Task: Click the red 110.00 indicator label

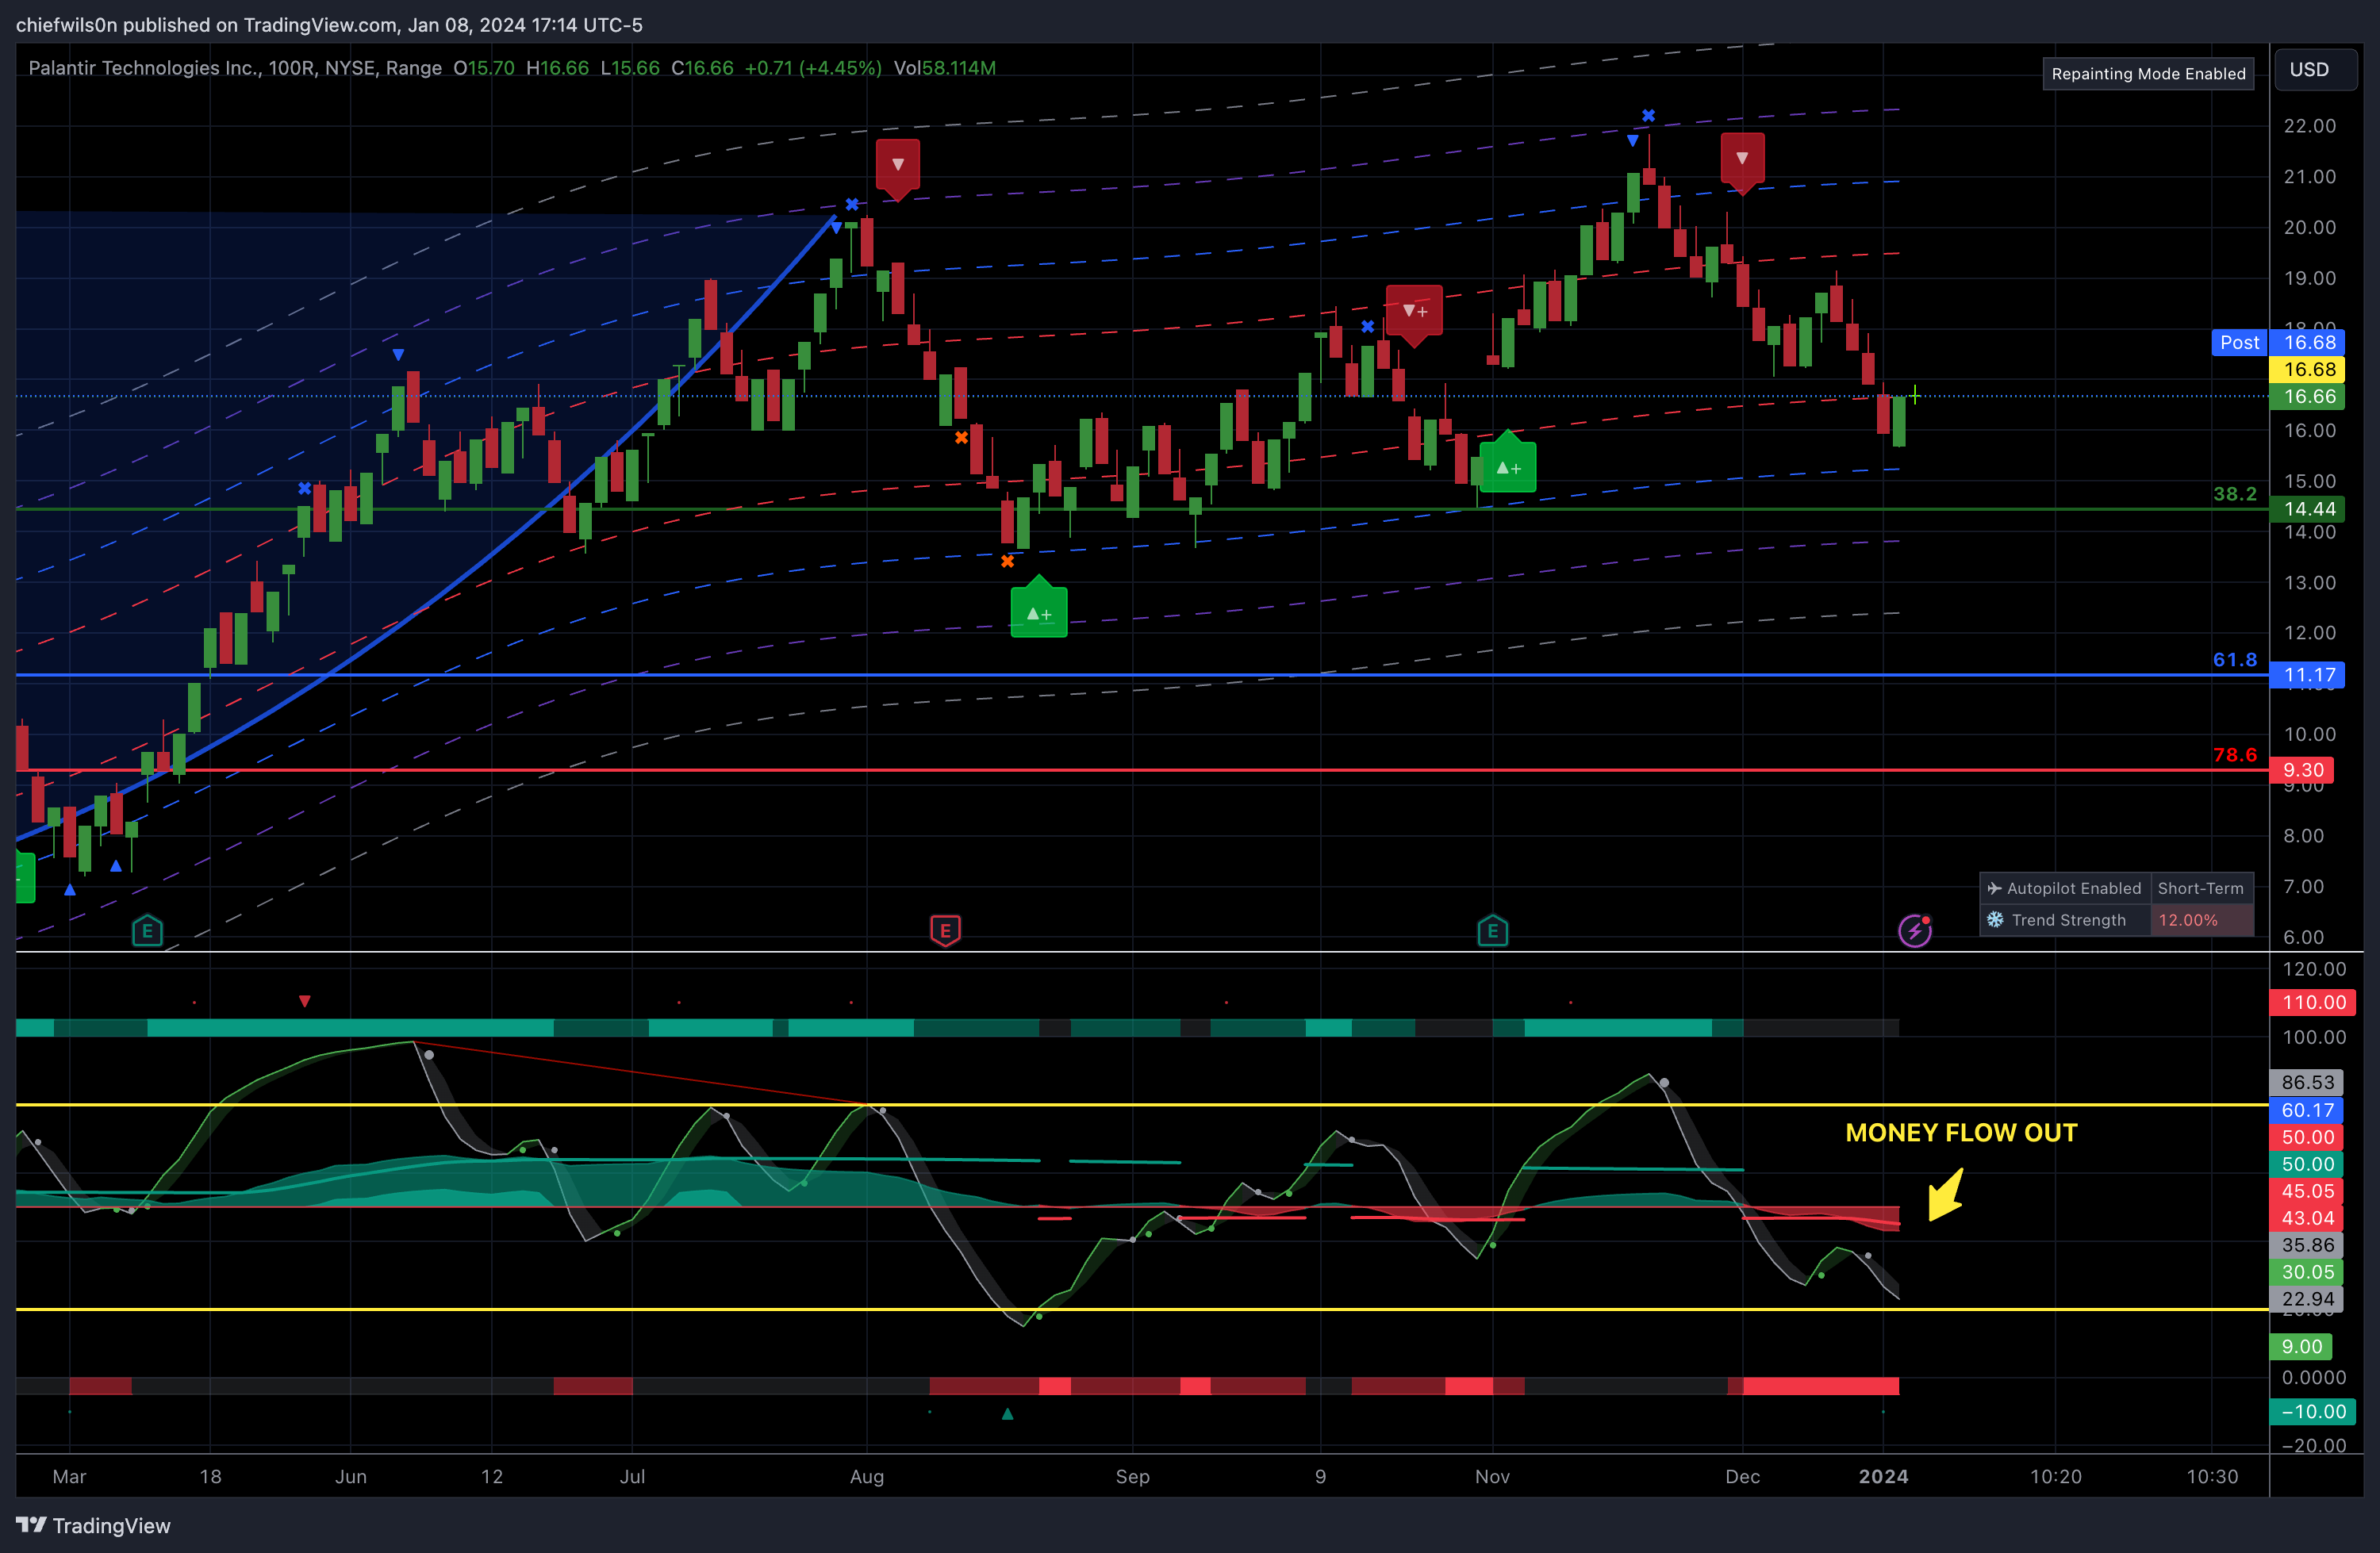Action: [2313, 1002]
